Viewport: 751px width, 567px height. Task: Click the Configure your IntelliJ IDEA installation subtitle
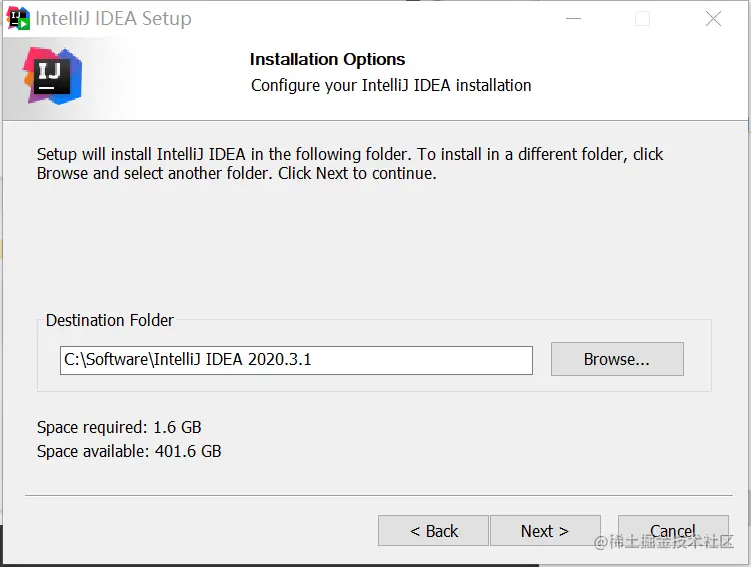(391, 85)
